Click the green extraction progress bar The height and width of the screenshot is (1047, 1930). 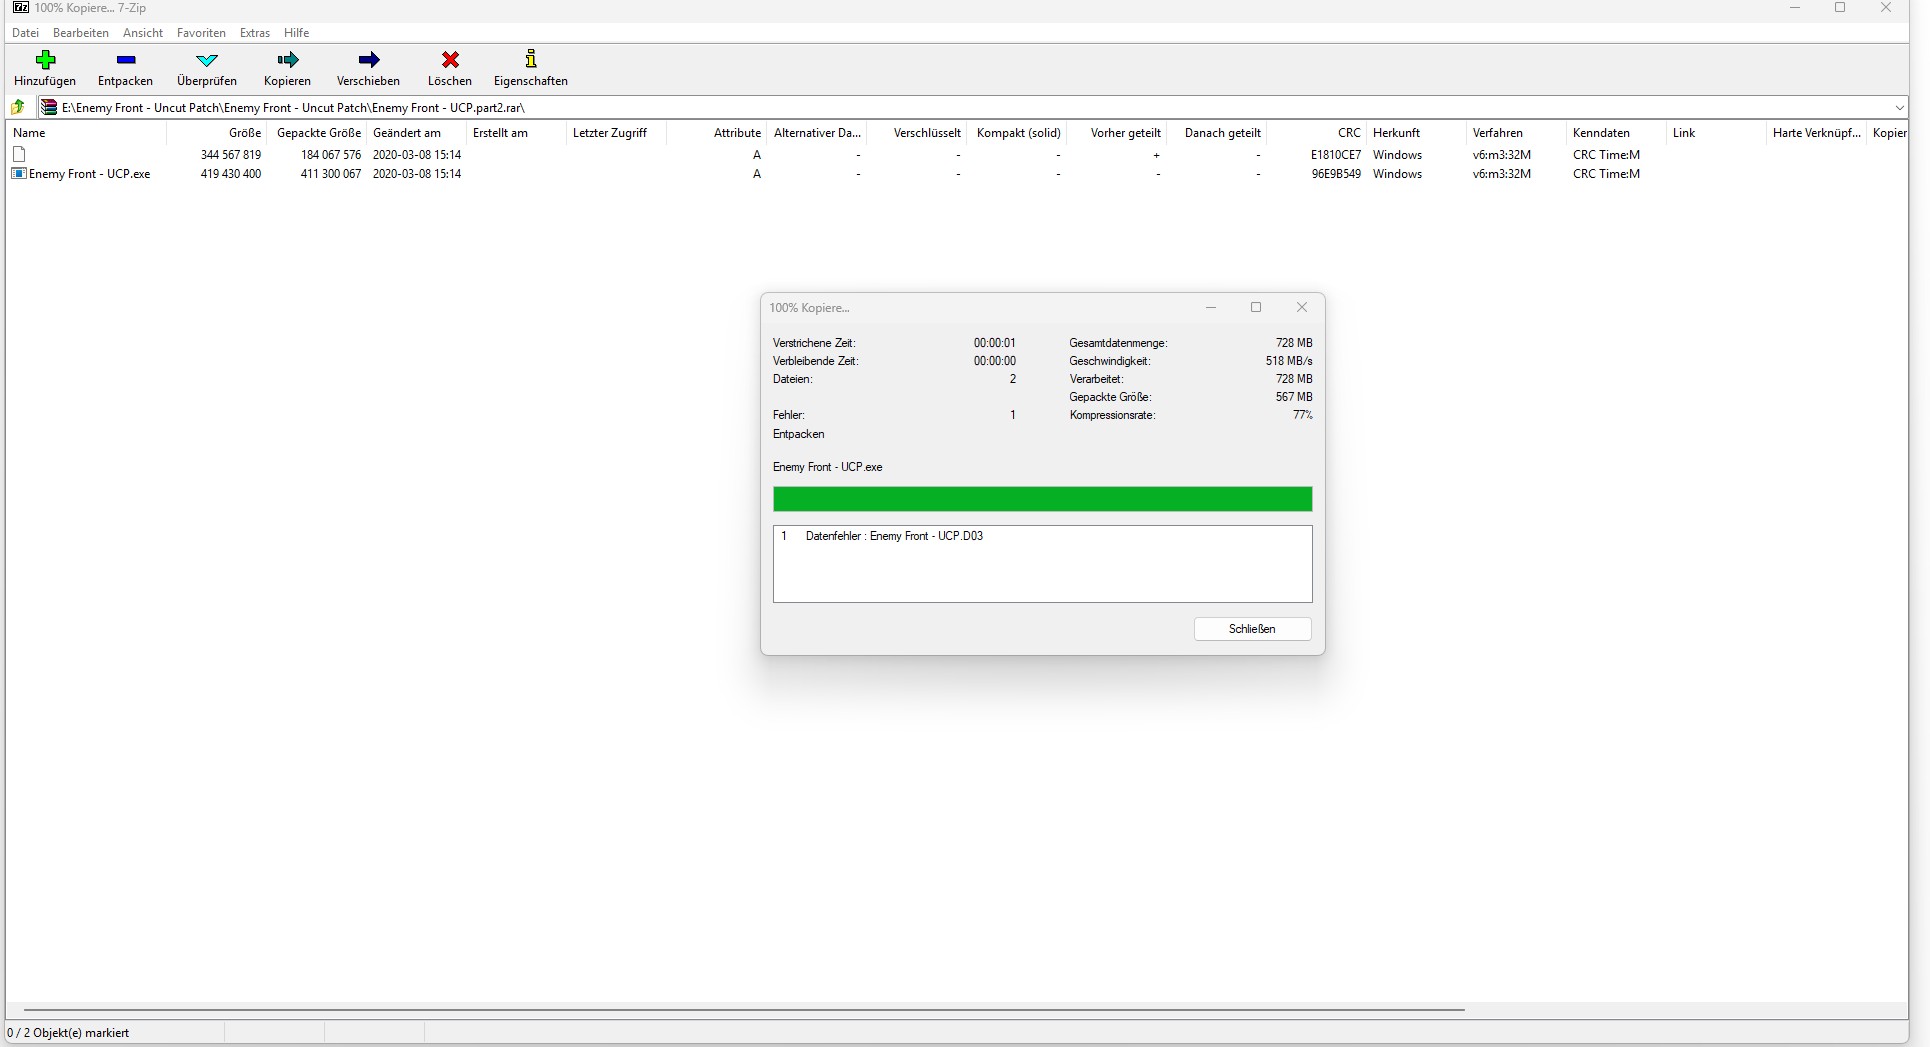coord(1042,499)
